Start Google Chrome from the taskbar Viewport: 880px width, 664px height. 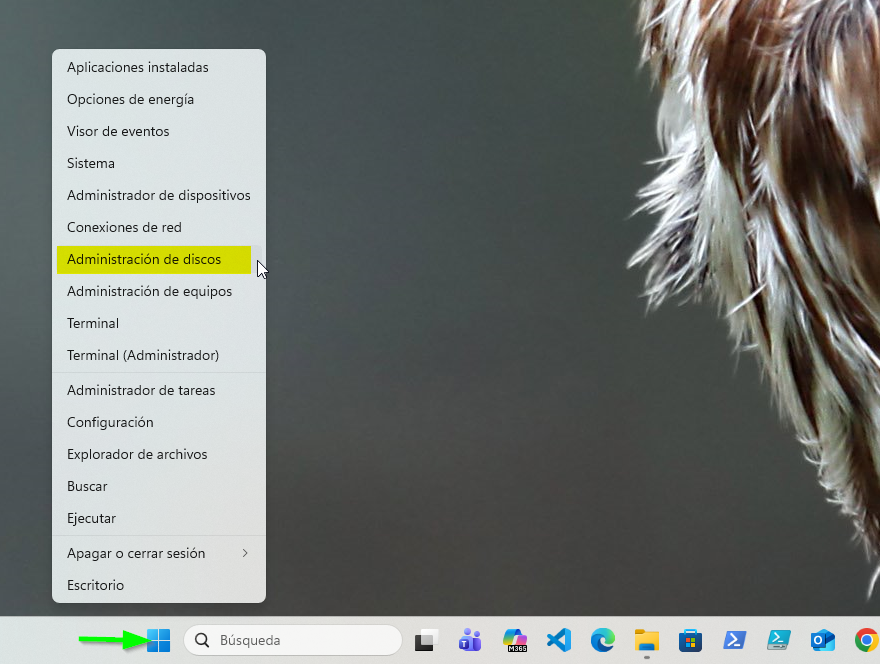coord(866,640)
